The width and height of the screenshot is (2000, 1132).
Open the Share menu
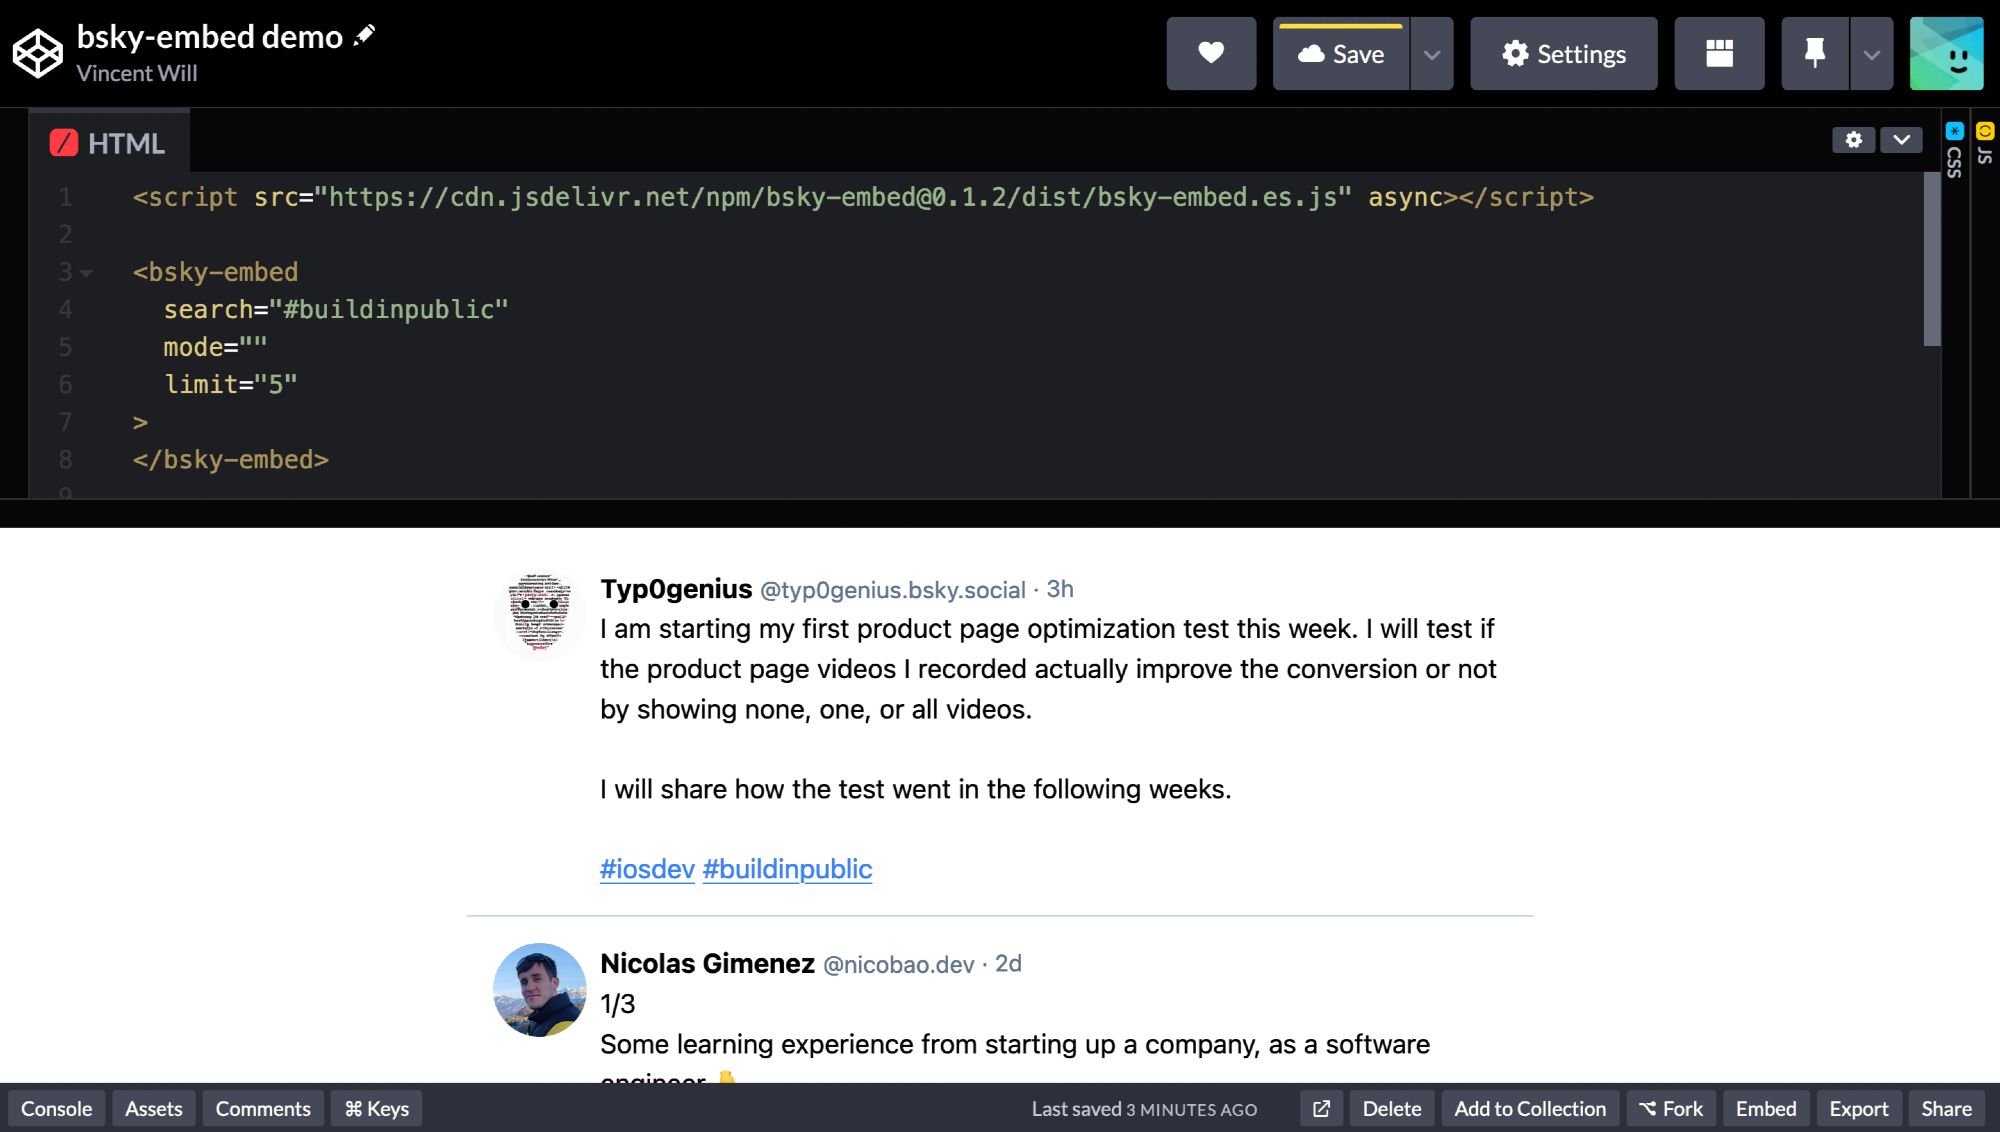pyautogui.click(x=1946, y=1109)
